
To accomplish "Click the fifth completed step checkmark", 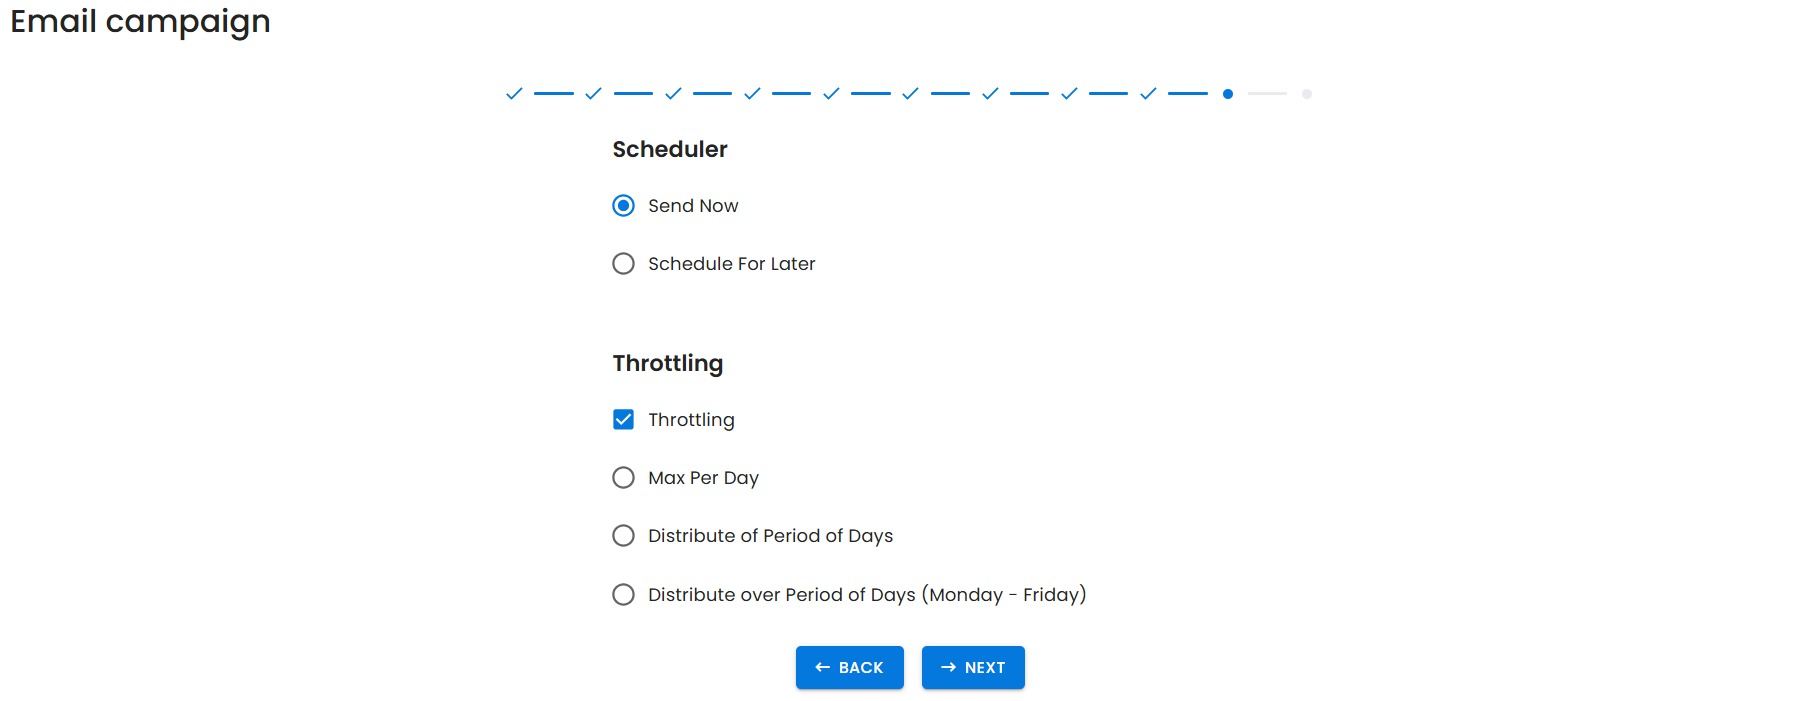I will click(831, 94).
